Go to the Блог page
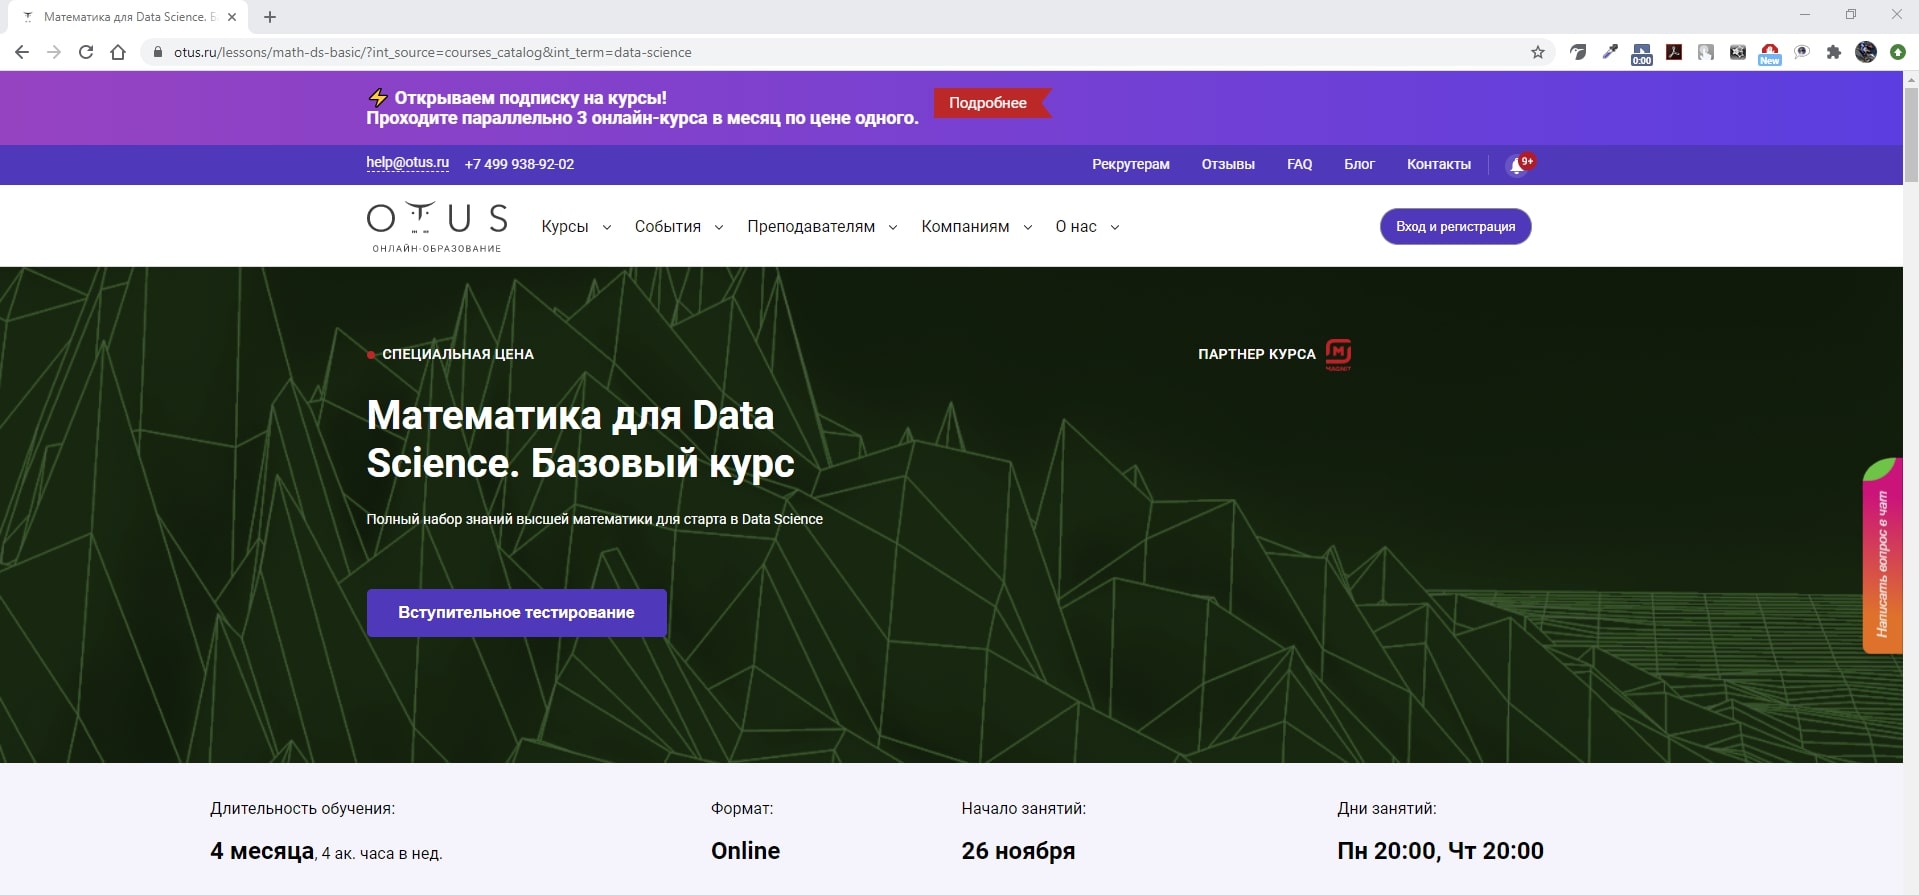Screen dimensions: 1919x895 click(x=1359, y=164)
